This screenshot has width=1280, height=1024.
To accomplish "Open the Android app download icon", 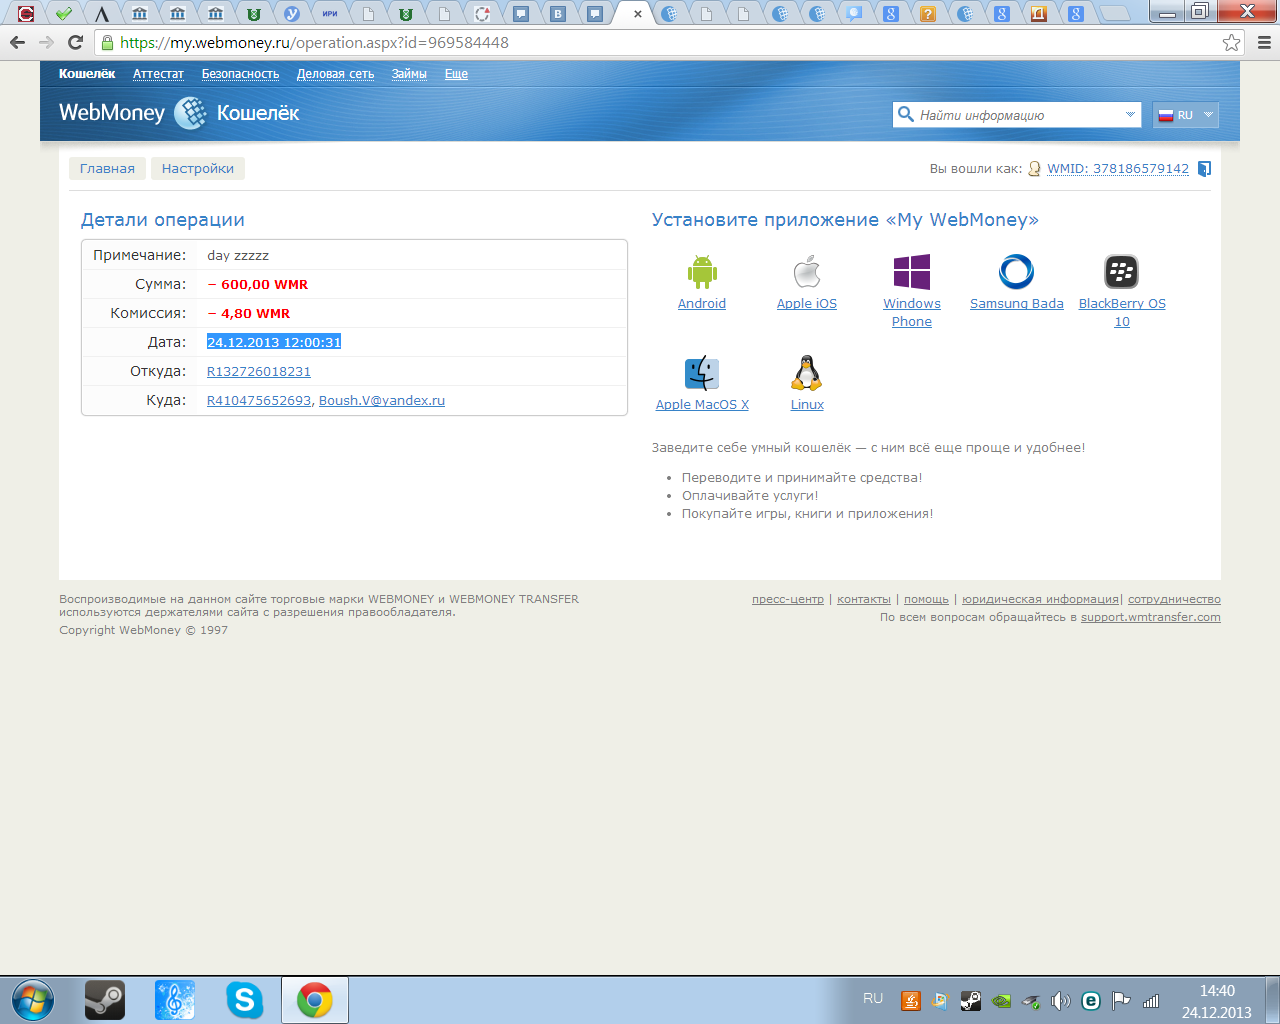I will (x=702, y=271).
